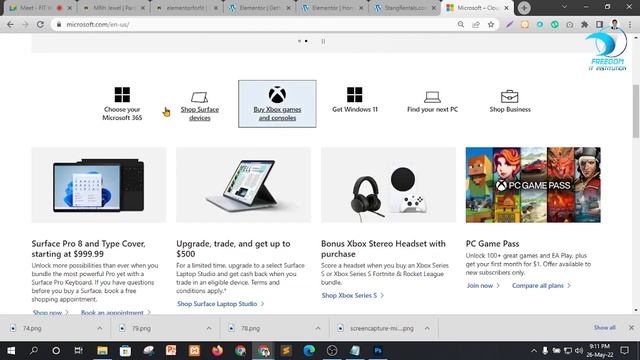640x360 pixels.
Task: Show hidden system tray icons
Action: (534, 350)
